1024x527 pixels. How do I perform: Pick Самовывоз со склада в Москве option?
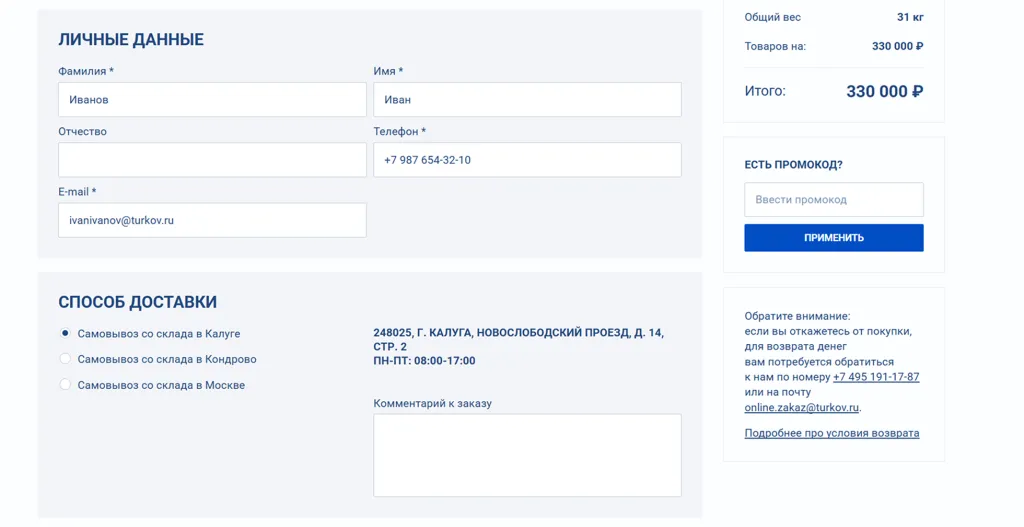click(x=65, y=385)
